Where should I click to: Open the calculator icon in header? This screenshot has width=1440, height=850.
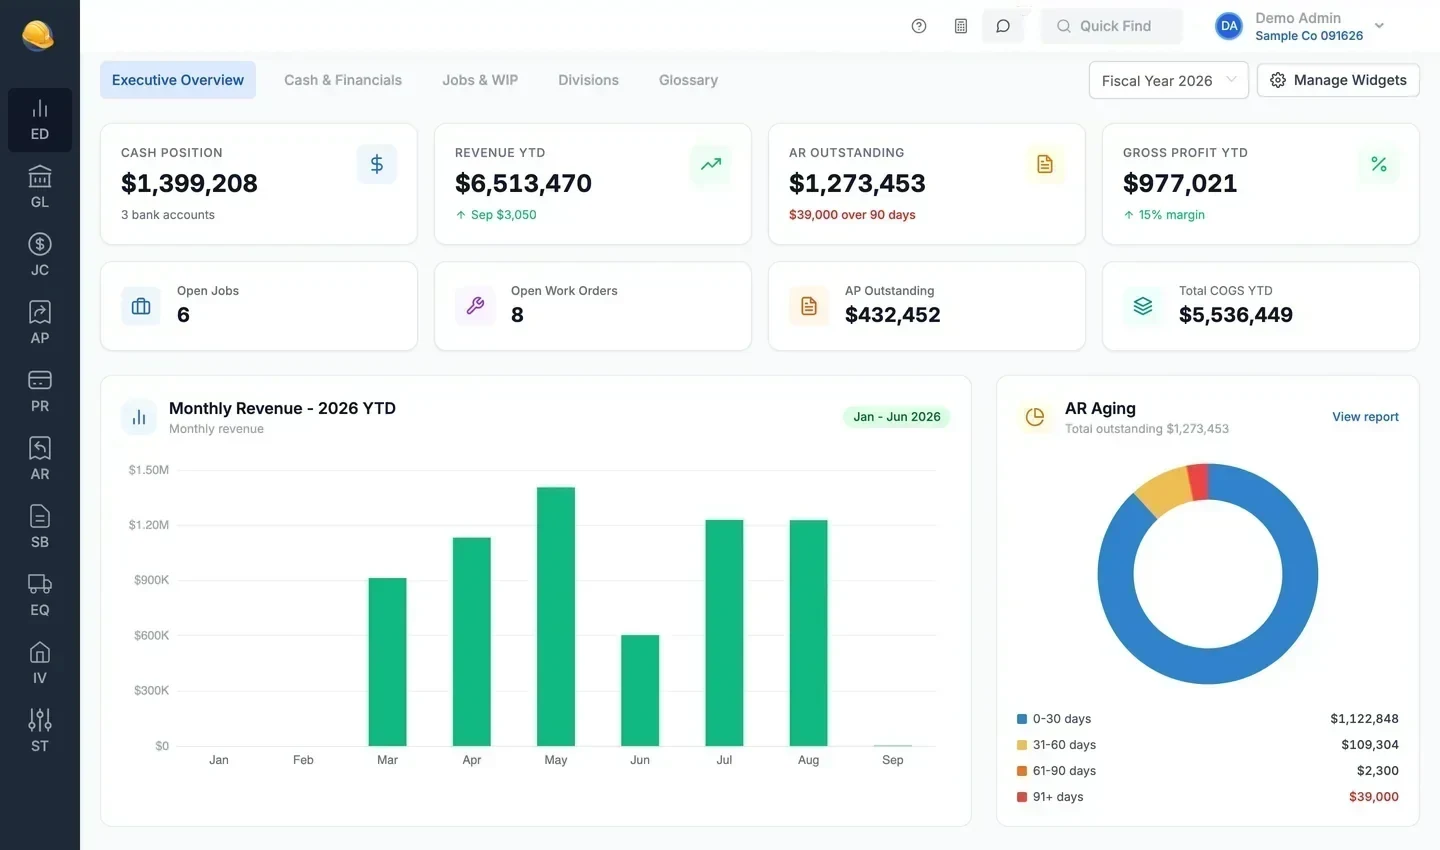click(961, 26)
